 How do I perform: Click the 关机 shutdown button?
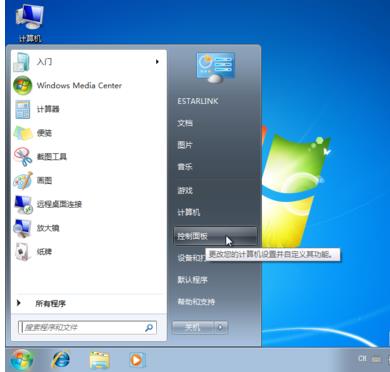(193, 328)
